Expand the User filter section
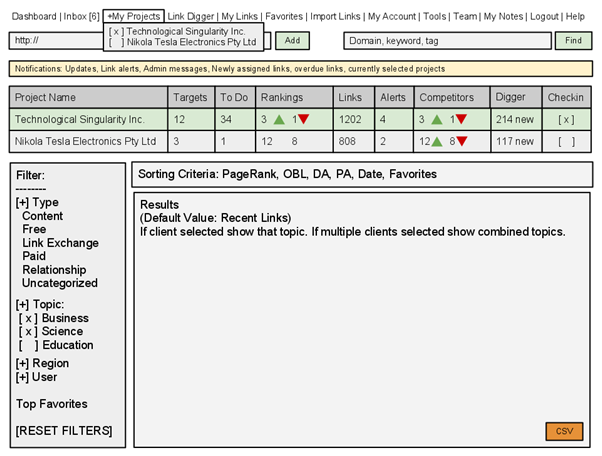Viewport: 602px width, 456px height. pos(22,377)
